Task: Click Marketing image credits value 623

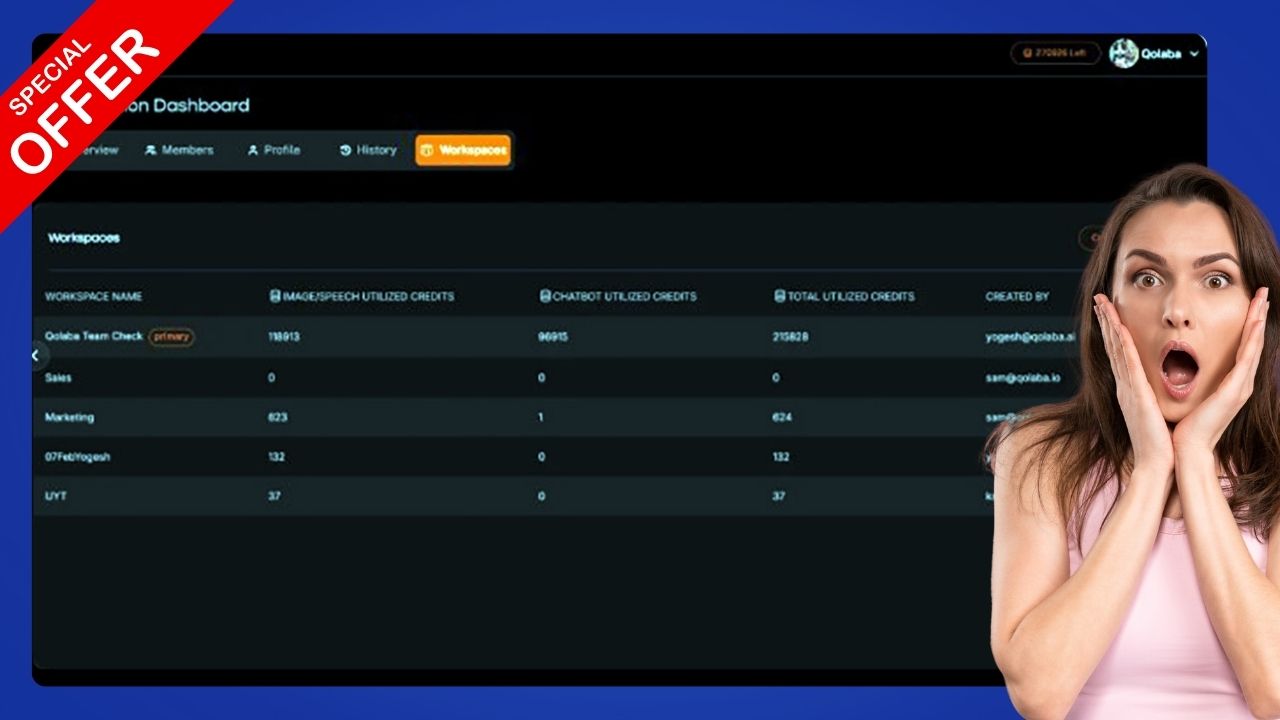Action: [x=277, y=417]
